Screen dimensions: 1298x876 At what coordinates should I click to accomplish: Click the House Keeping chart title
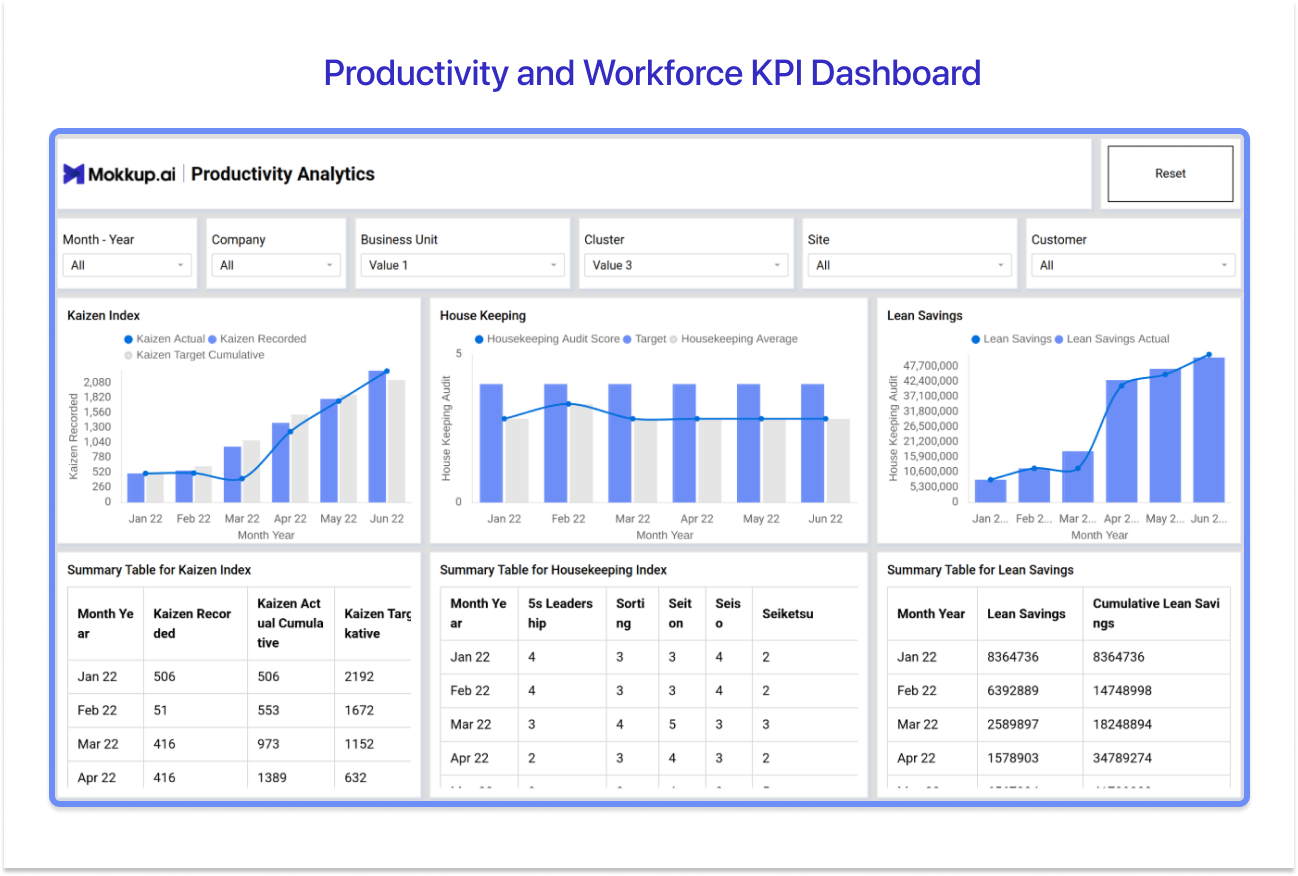(483, 316)
